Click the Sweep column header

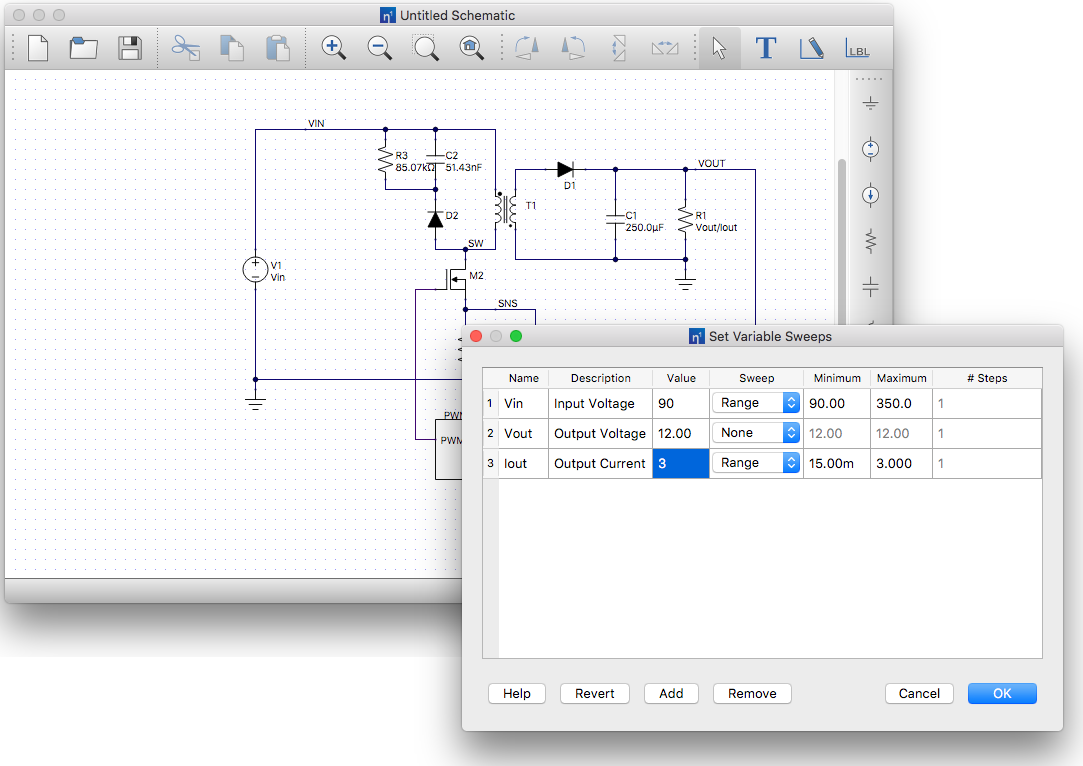756,378
